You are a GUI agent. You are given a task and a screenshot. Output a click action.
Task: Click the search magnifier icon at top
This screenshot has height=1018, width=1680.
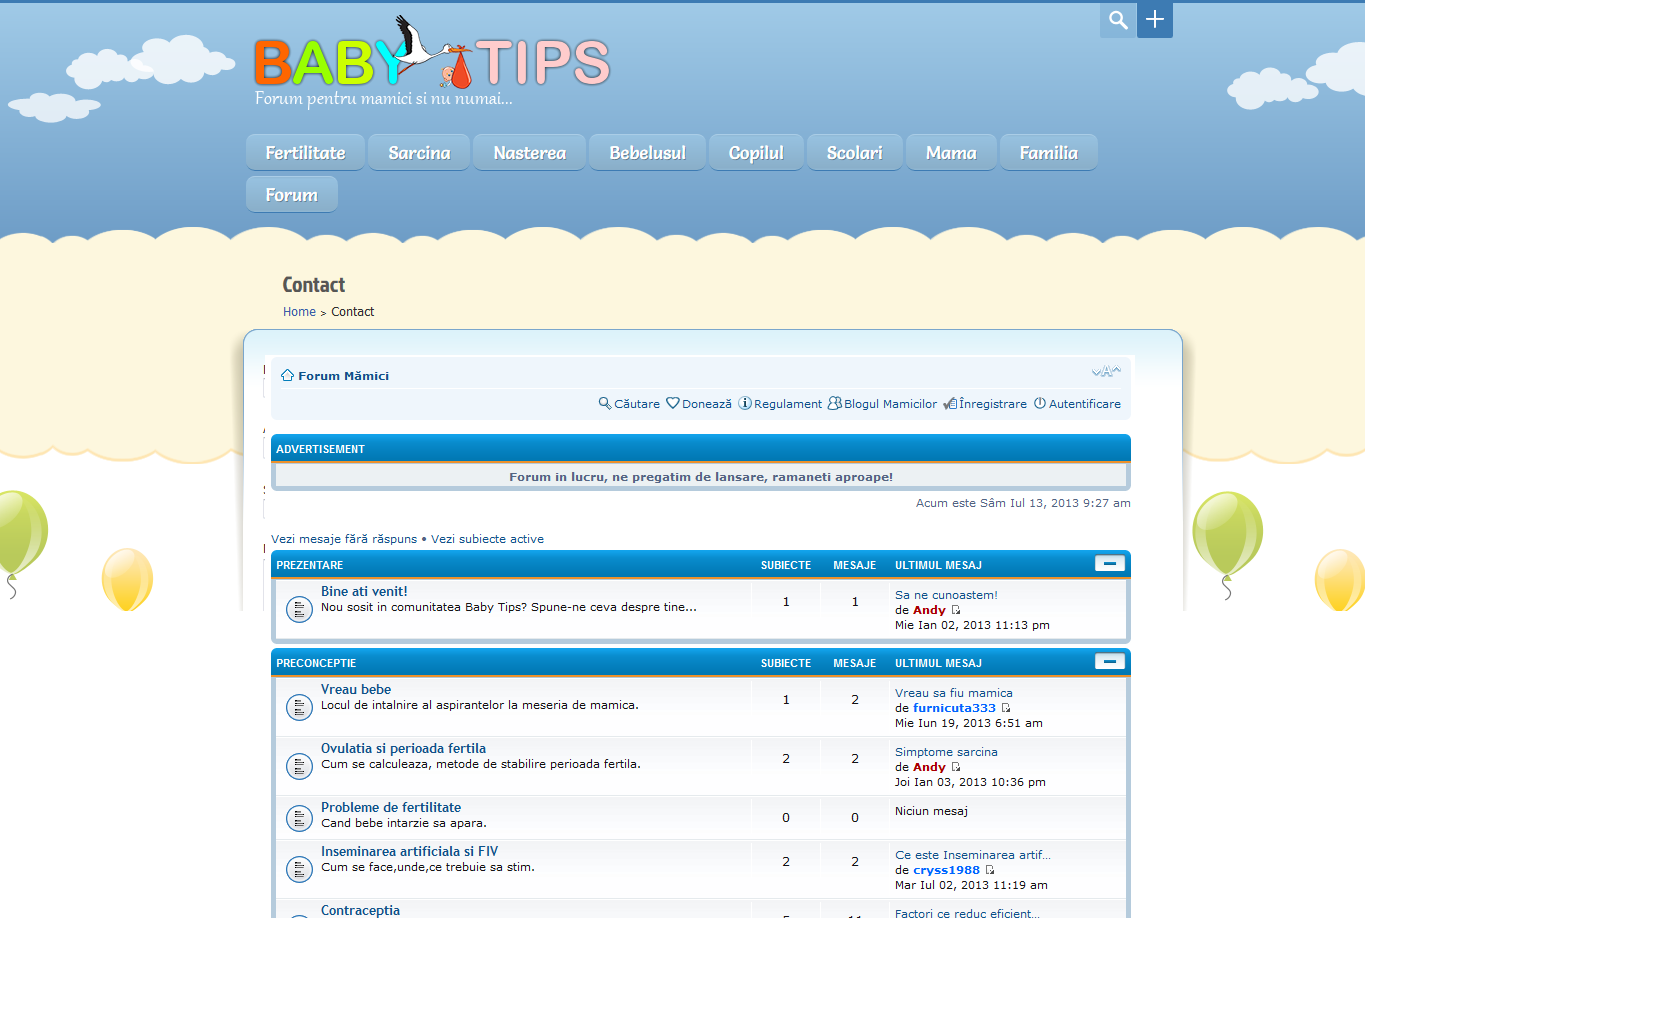pos(1118,20)
